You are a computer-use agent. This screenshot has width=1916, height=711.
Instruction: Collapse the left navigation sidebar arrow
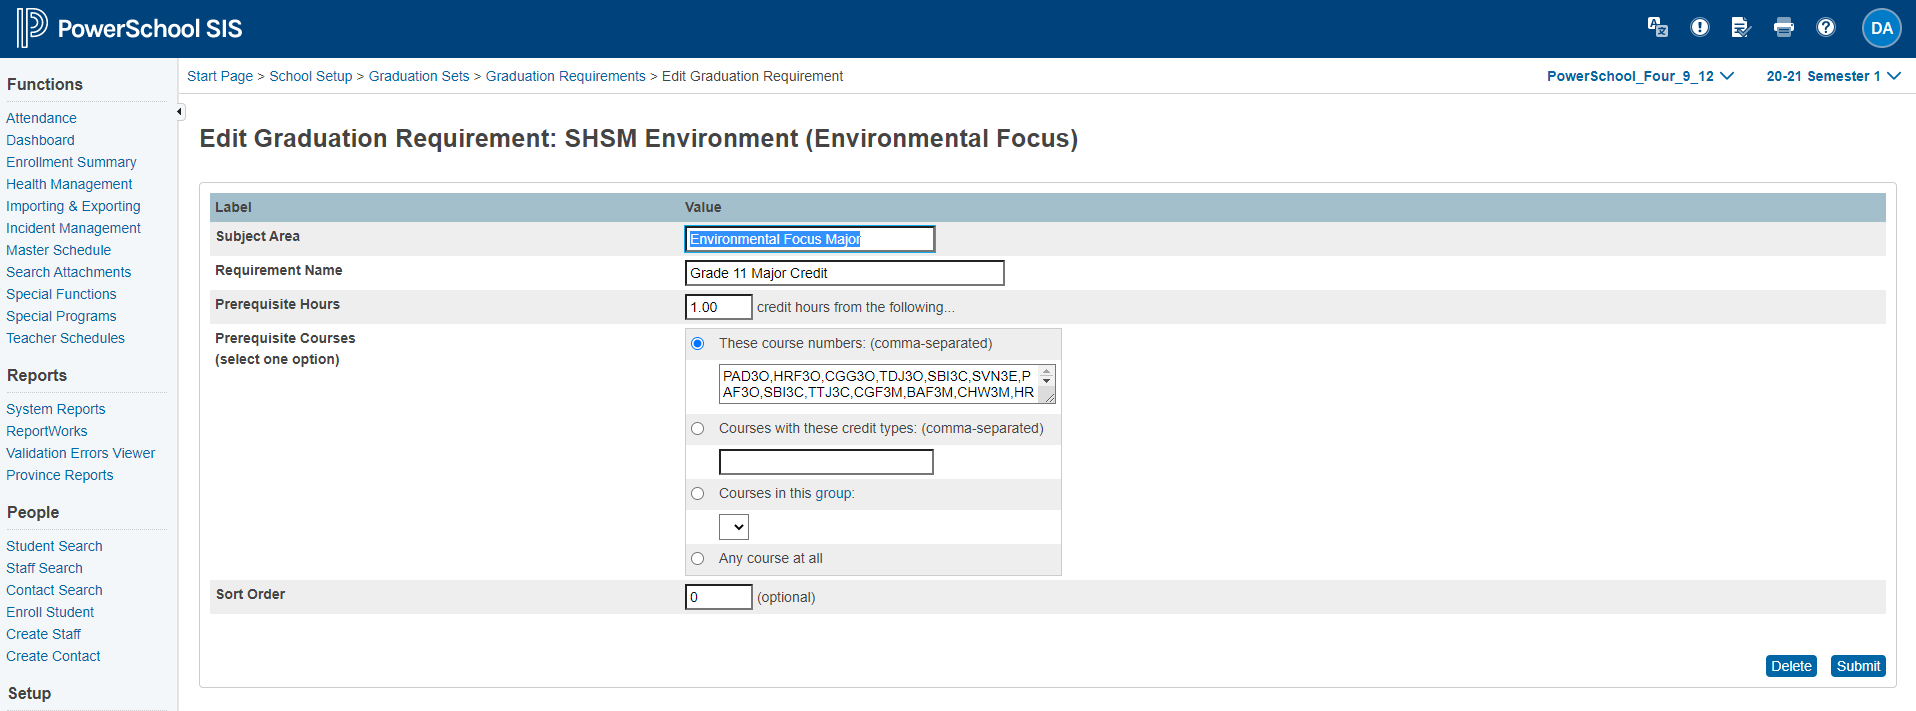(x=180, y=112)
